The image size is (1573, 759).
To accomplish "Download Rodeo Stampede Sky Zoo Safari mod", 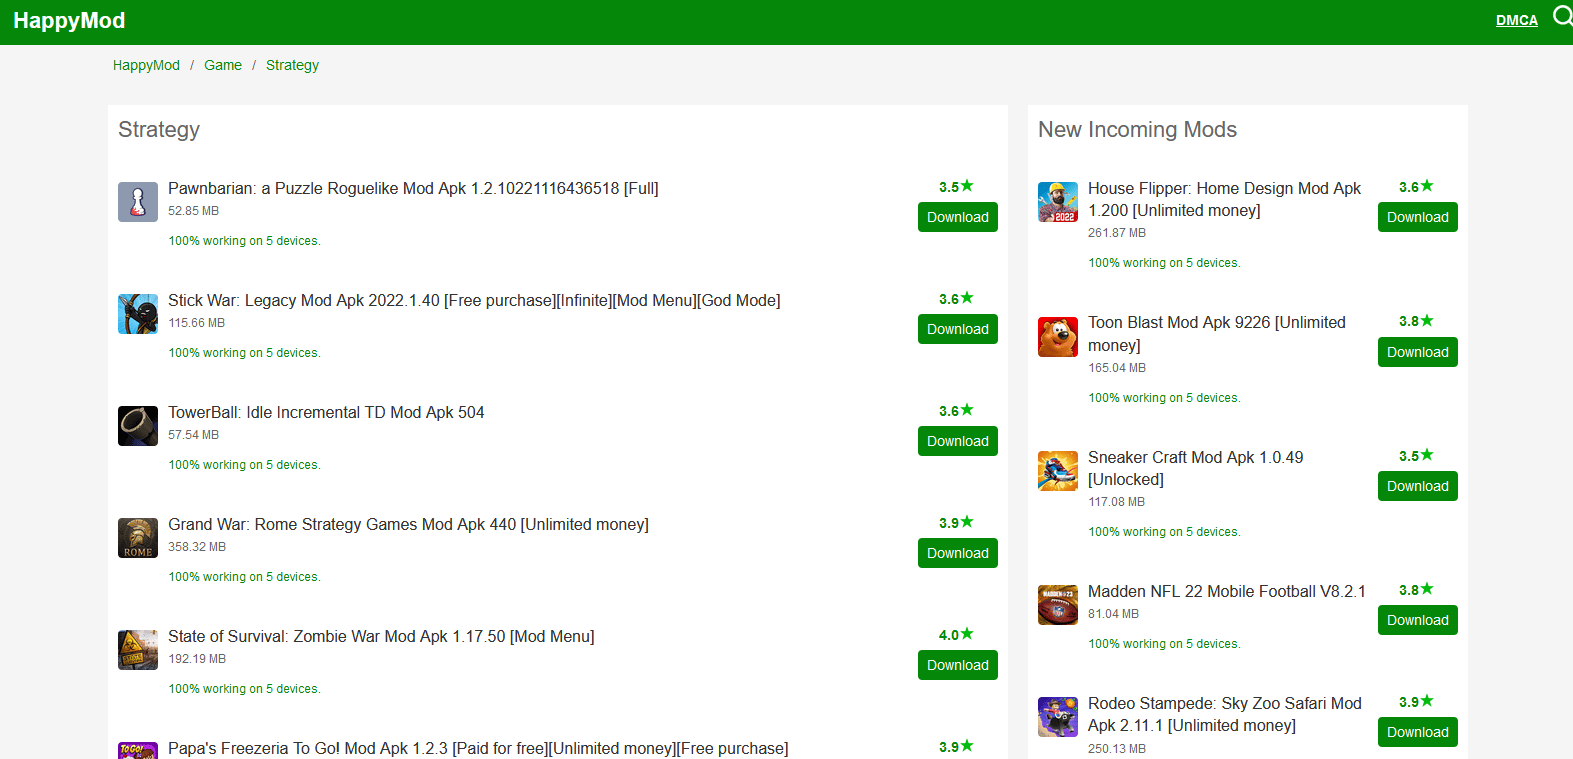I will pos(1418,732).
